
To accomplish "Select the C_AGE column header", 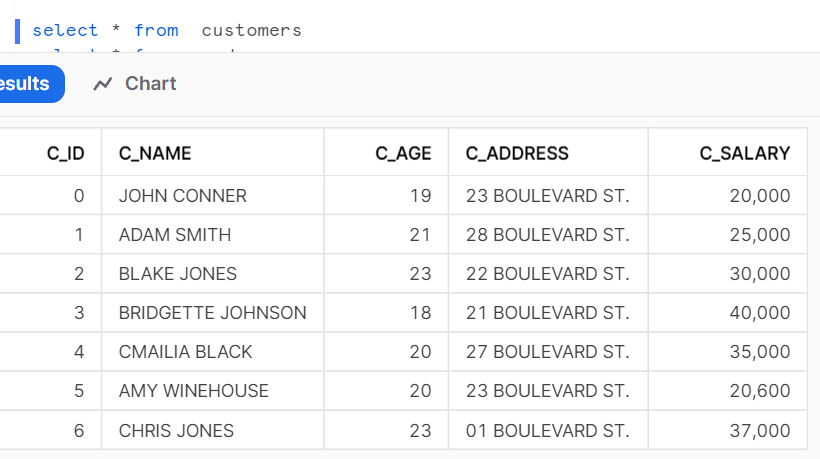I will click(x=386, y=153).
